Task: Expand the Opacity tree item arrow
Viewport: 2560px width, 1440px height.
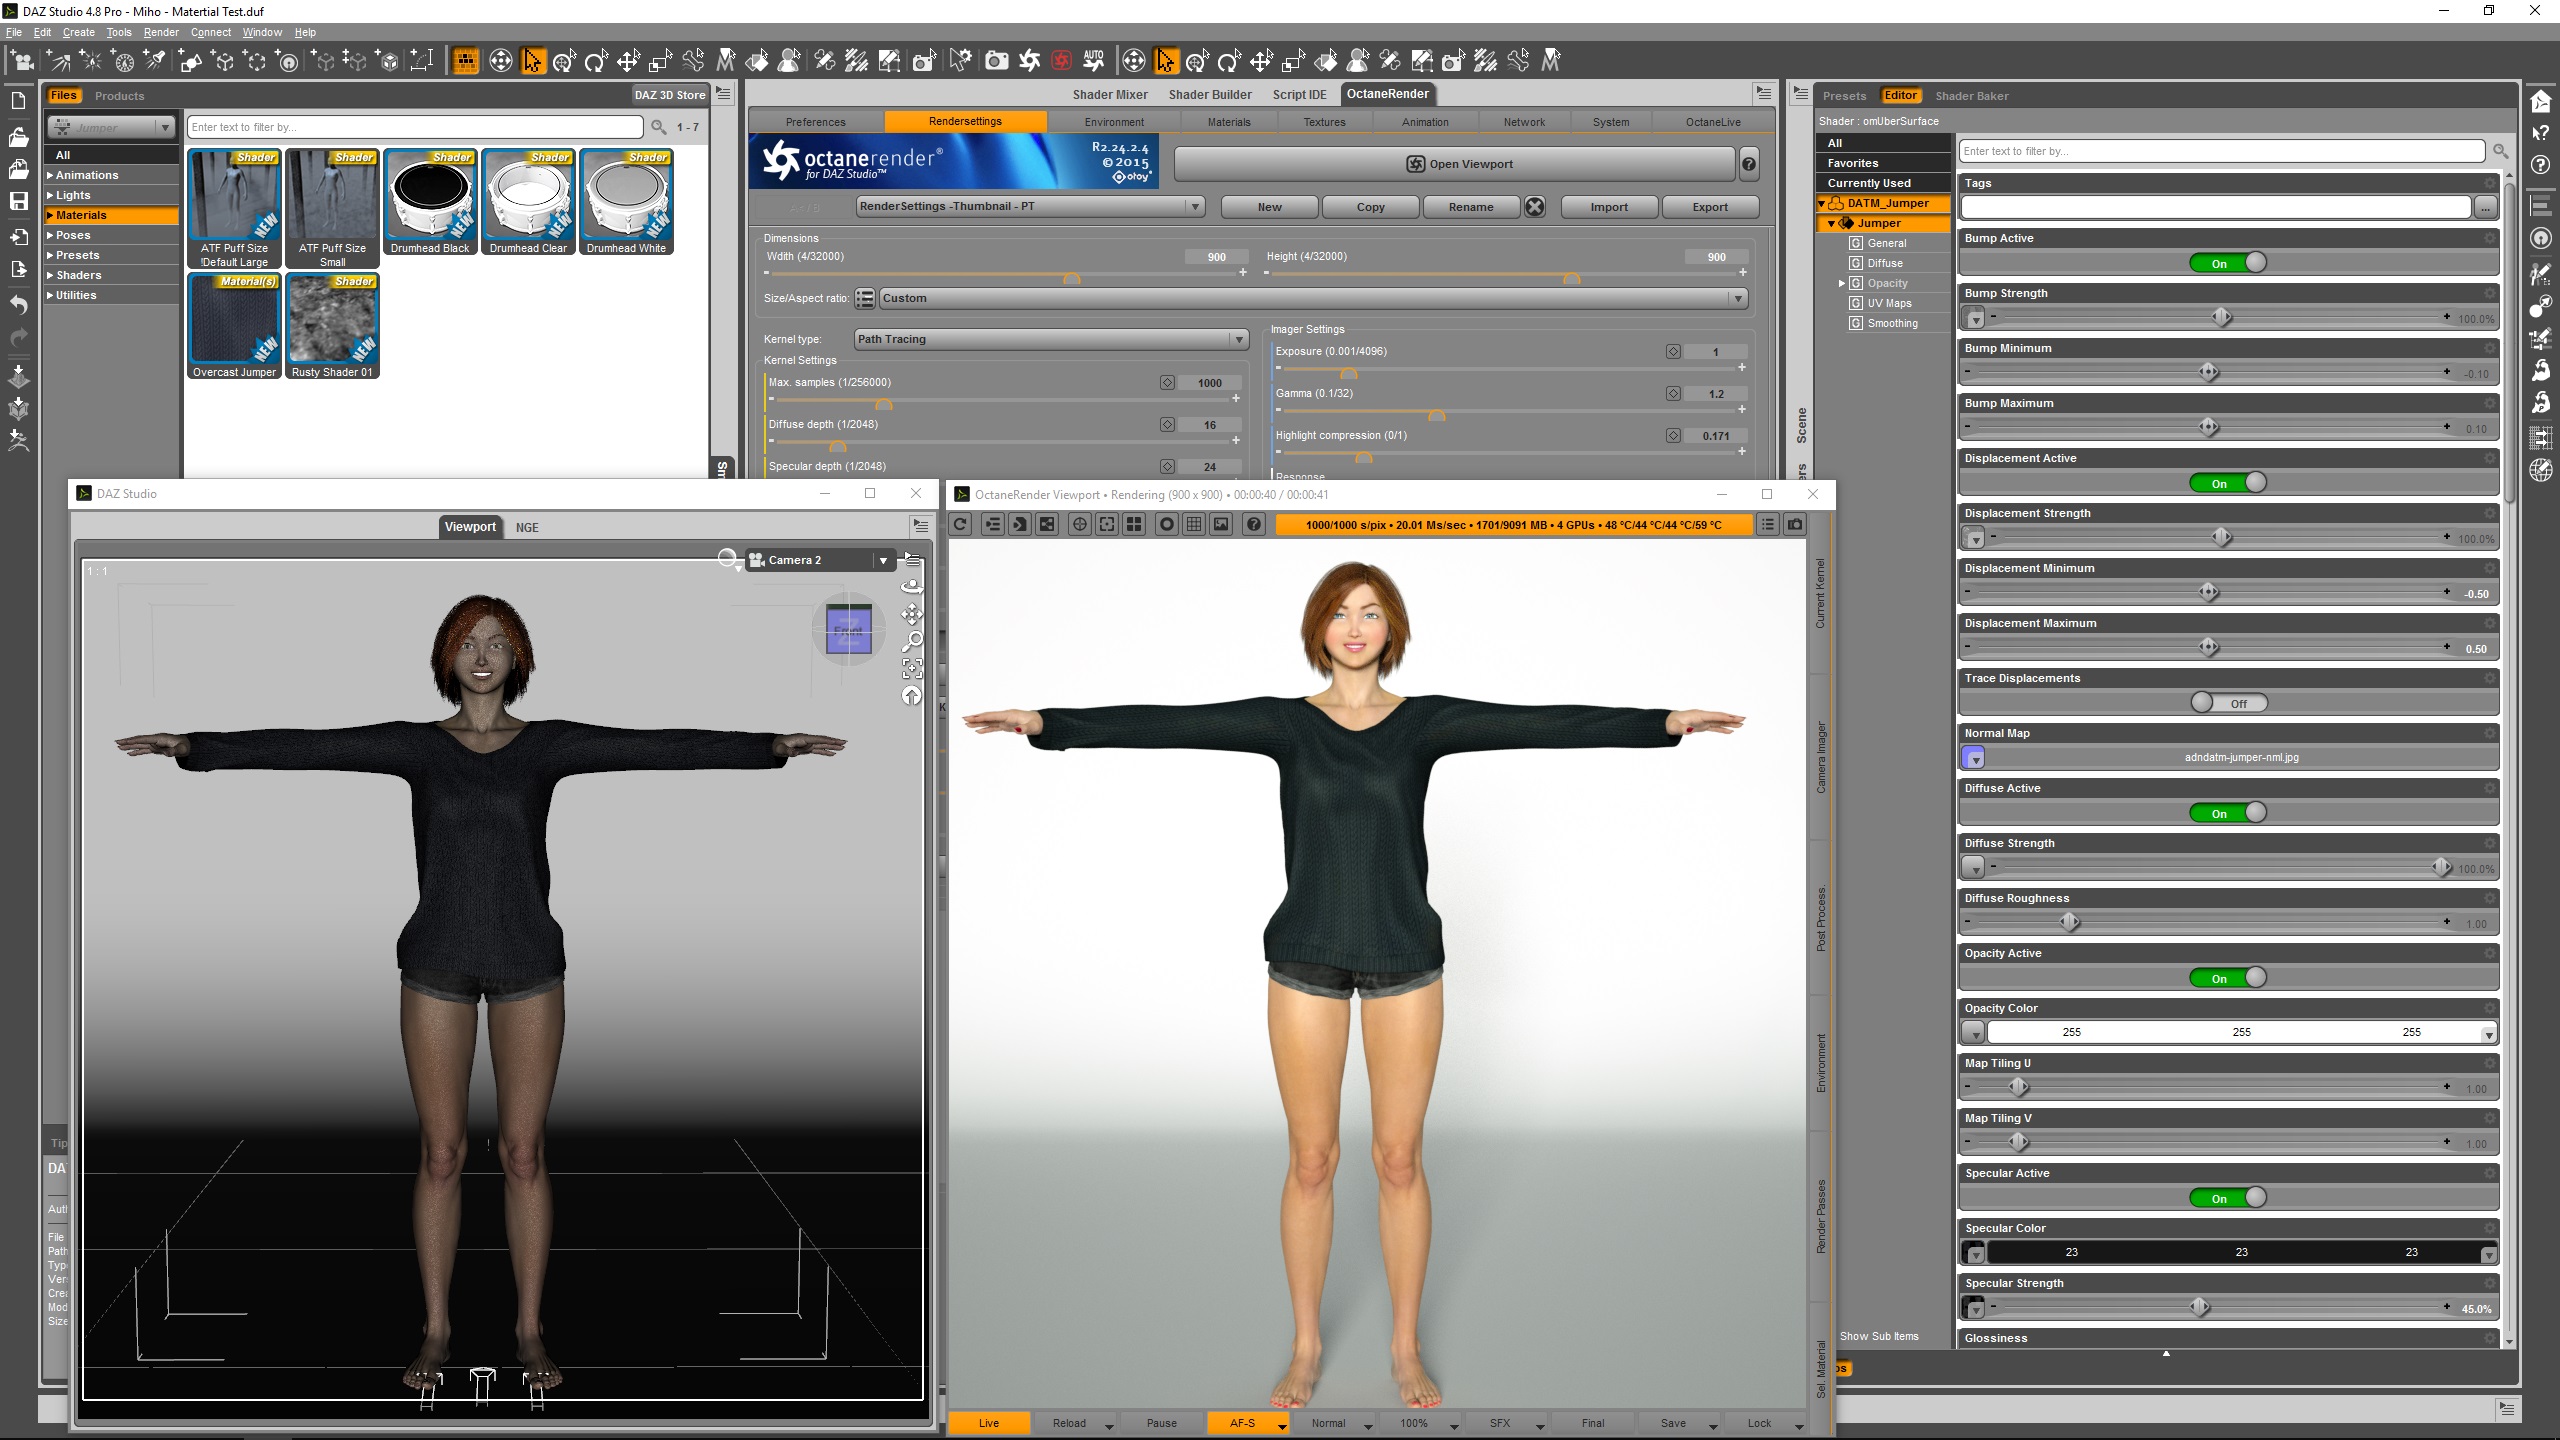Action: tap(1842, 283)
